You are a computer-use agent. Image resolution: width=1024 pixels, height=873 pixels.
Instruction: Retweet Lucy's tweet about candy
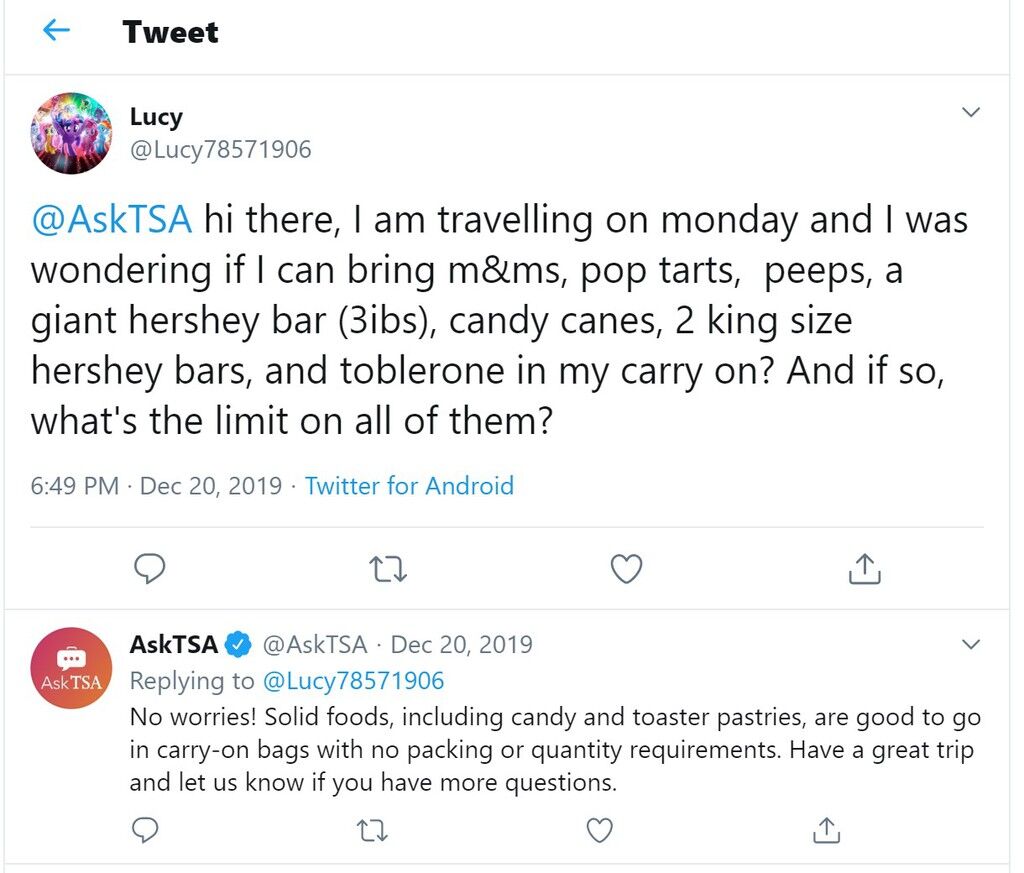[388, 569]
